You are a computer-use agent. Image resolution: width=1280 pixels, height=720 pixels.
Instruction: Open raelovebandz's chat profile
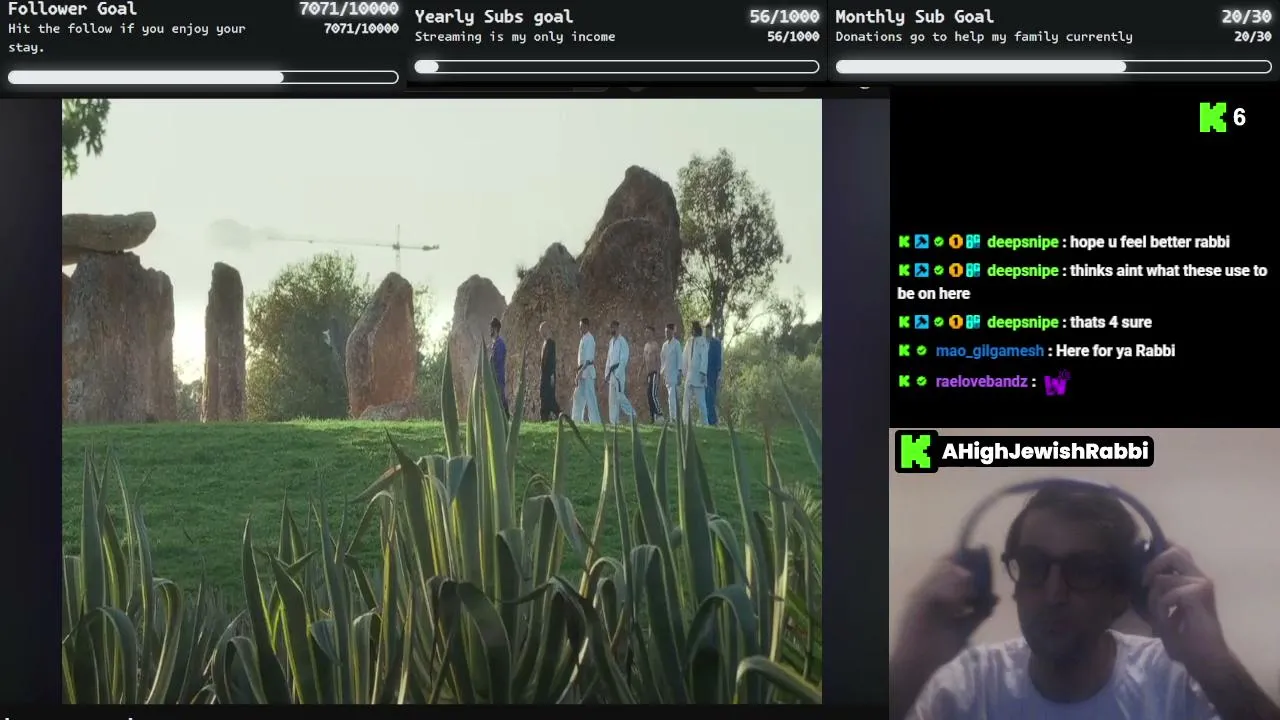[981, 381]
